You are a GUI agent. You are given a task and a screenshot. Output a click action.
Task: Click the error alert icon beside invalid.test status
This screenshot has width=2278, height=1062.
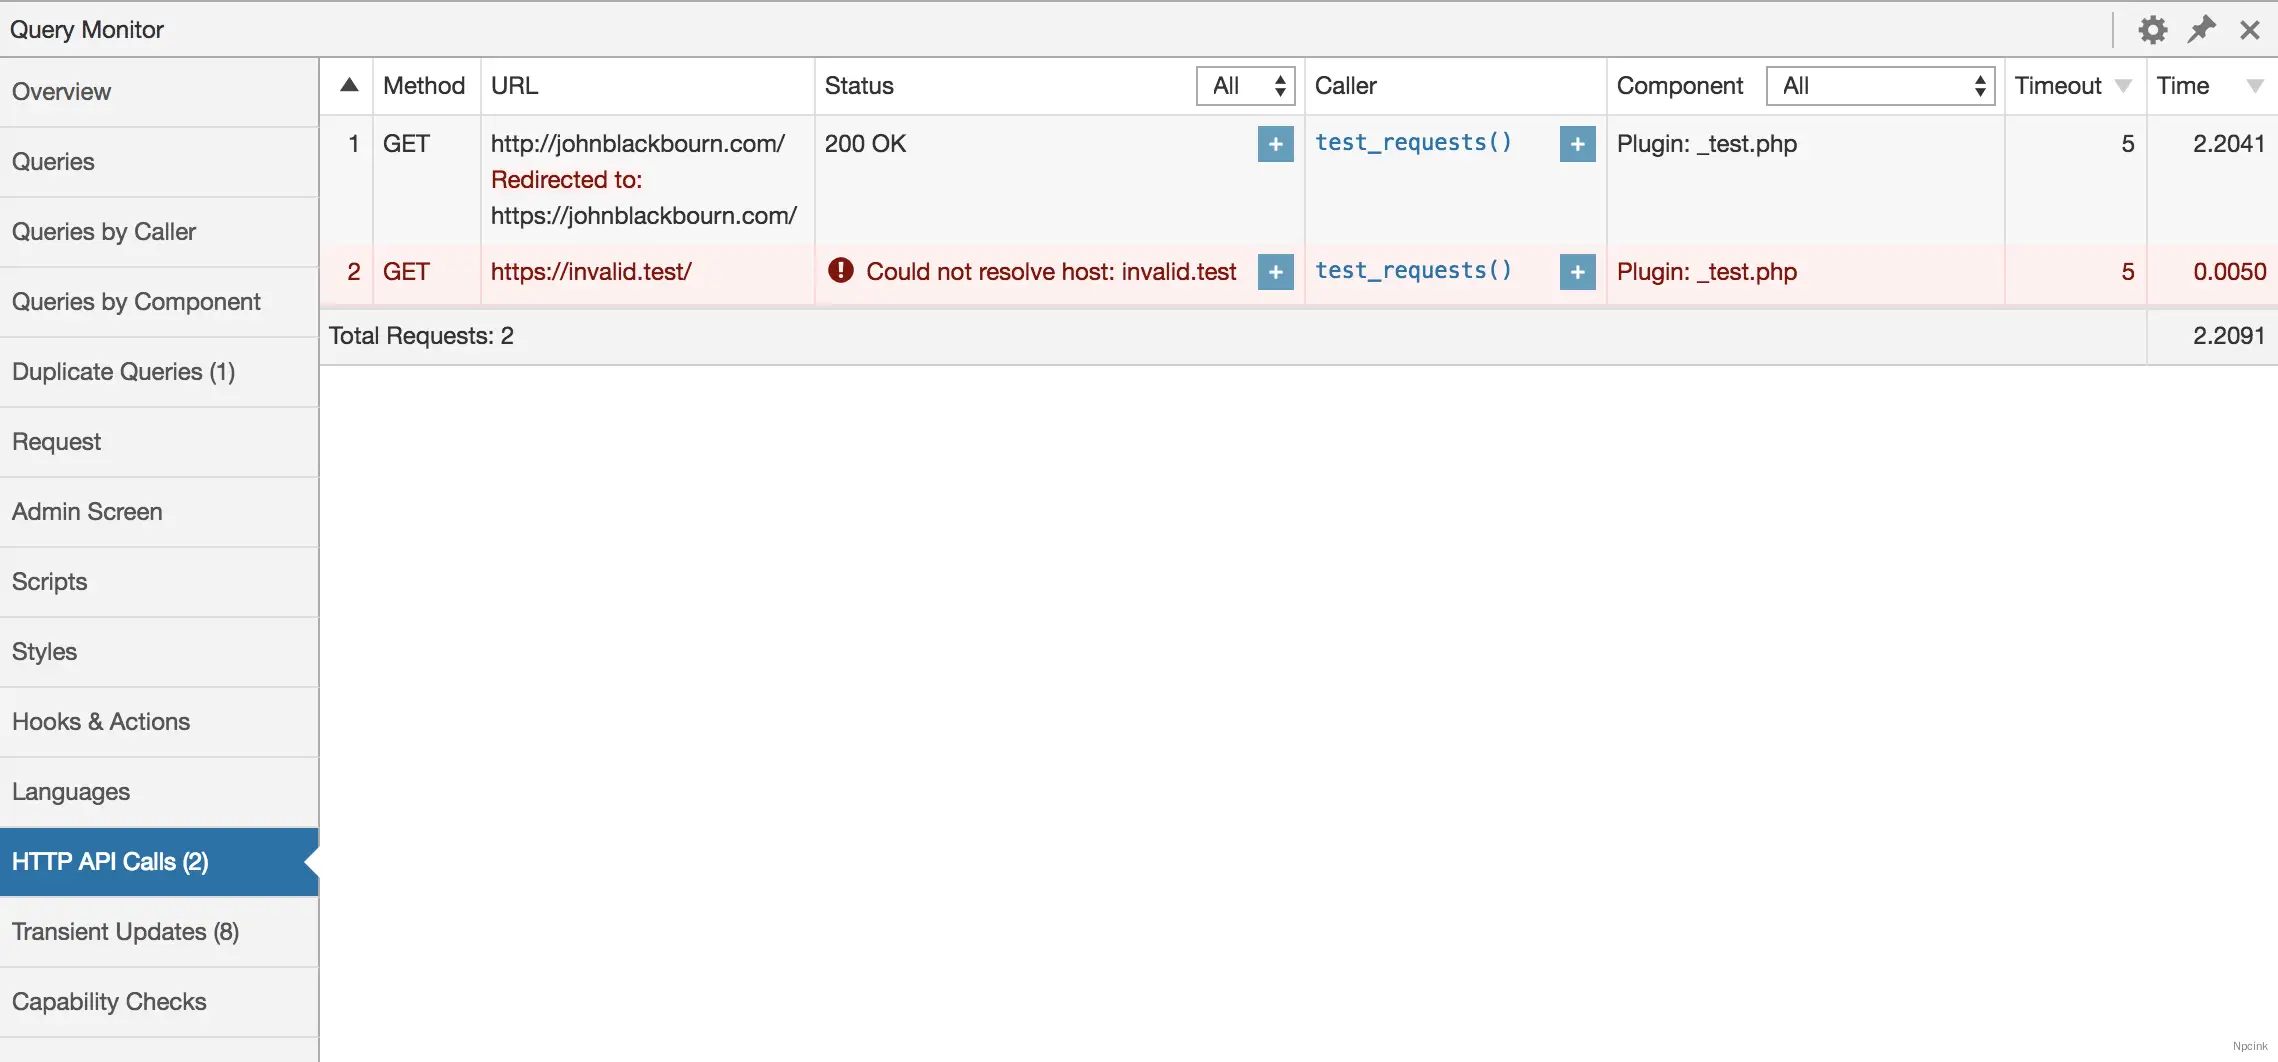coord(839,271)
